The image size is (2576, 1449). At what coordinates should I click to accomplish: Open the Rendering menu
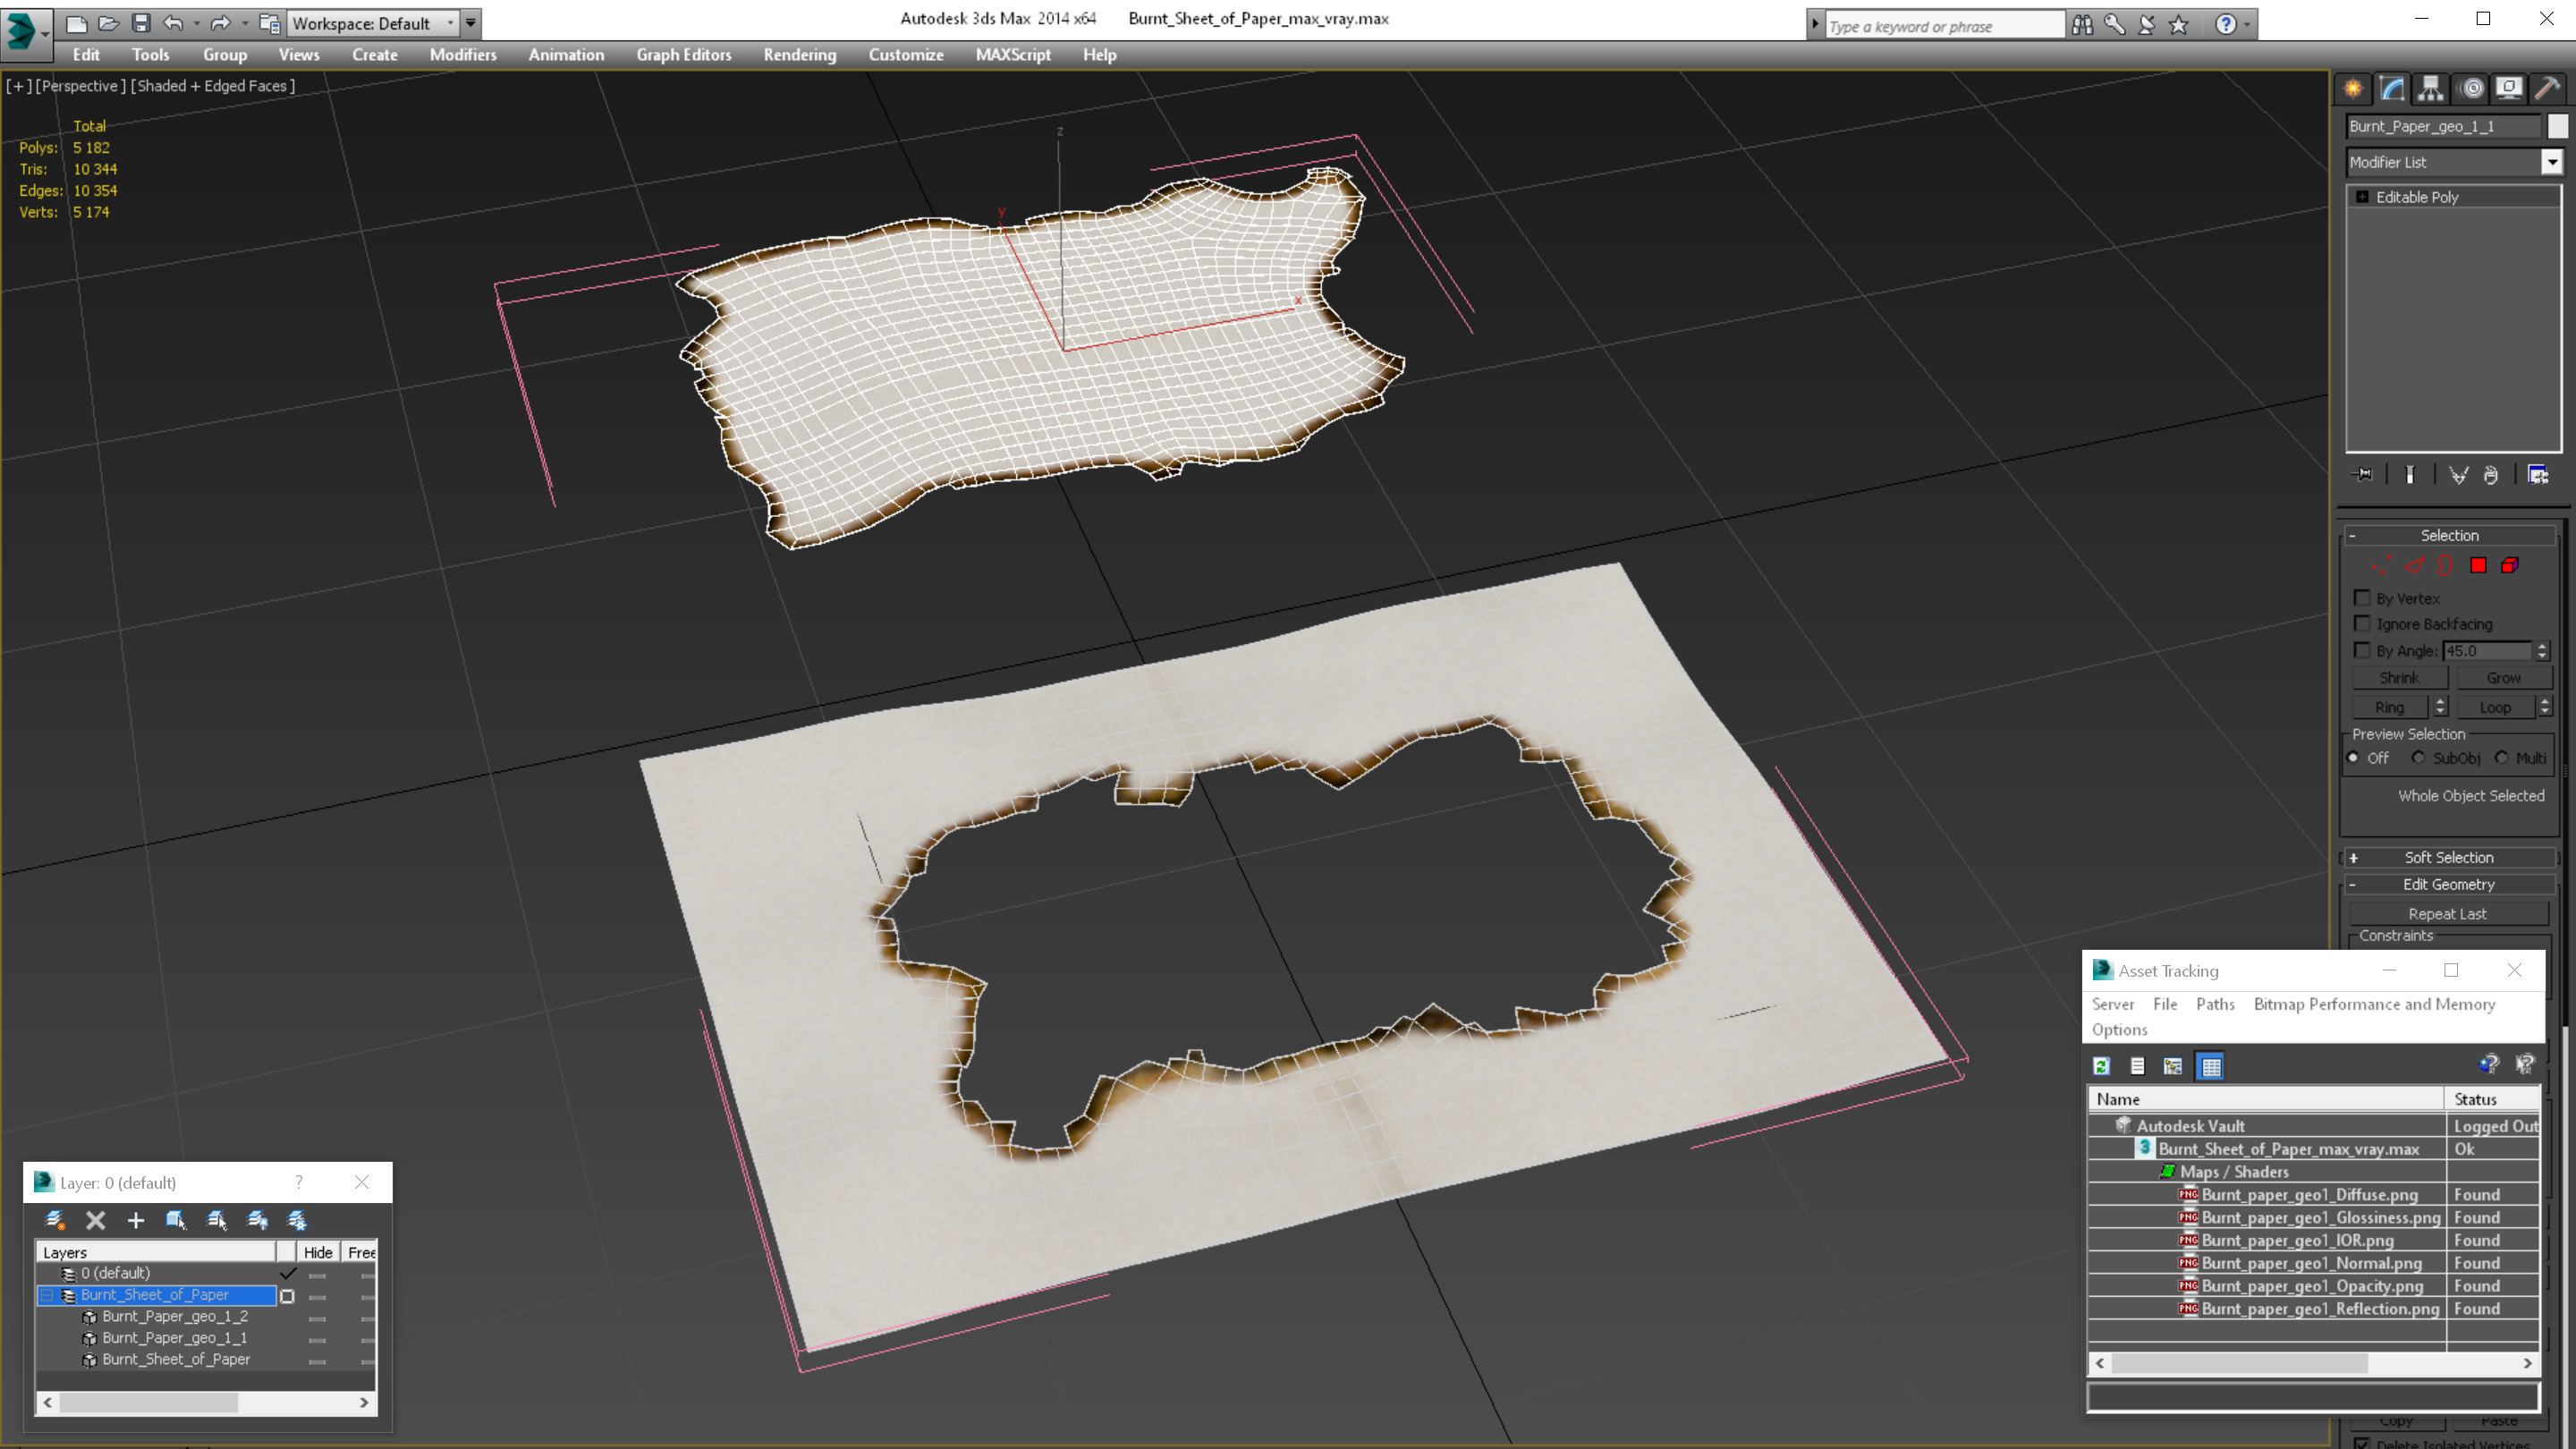click(800, 53)
